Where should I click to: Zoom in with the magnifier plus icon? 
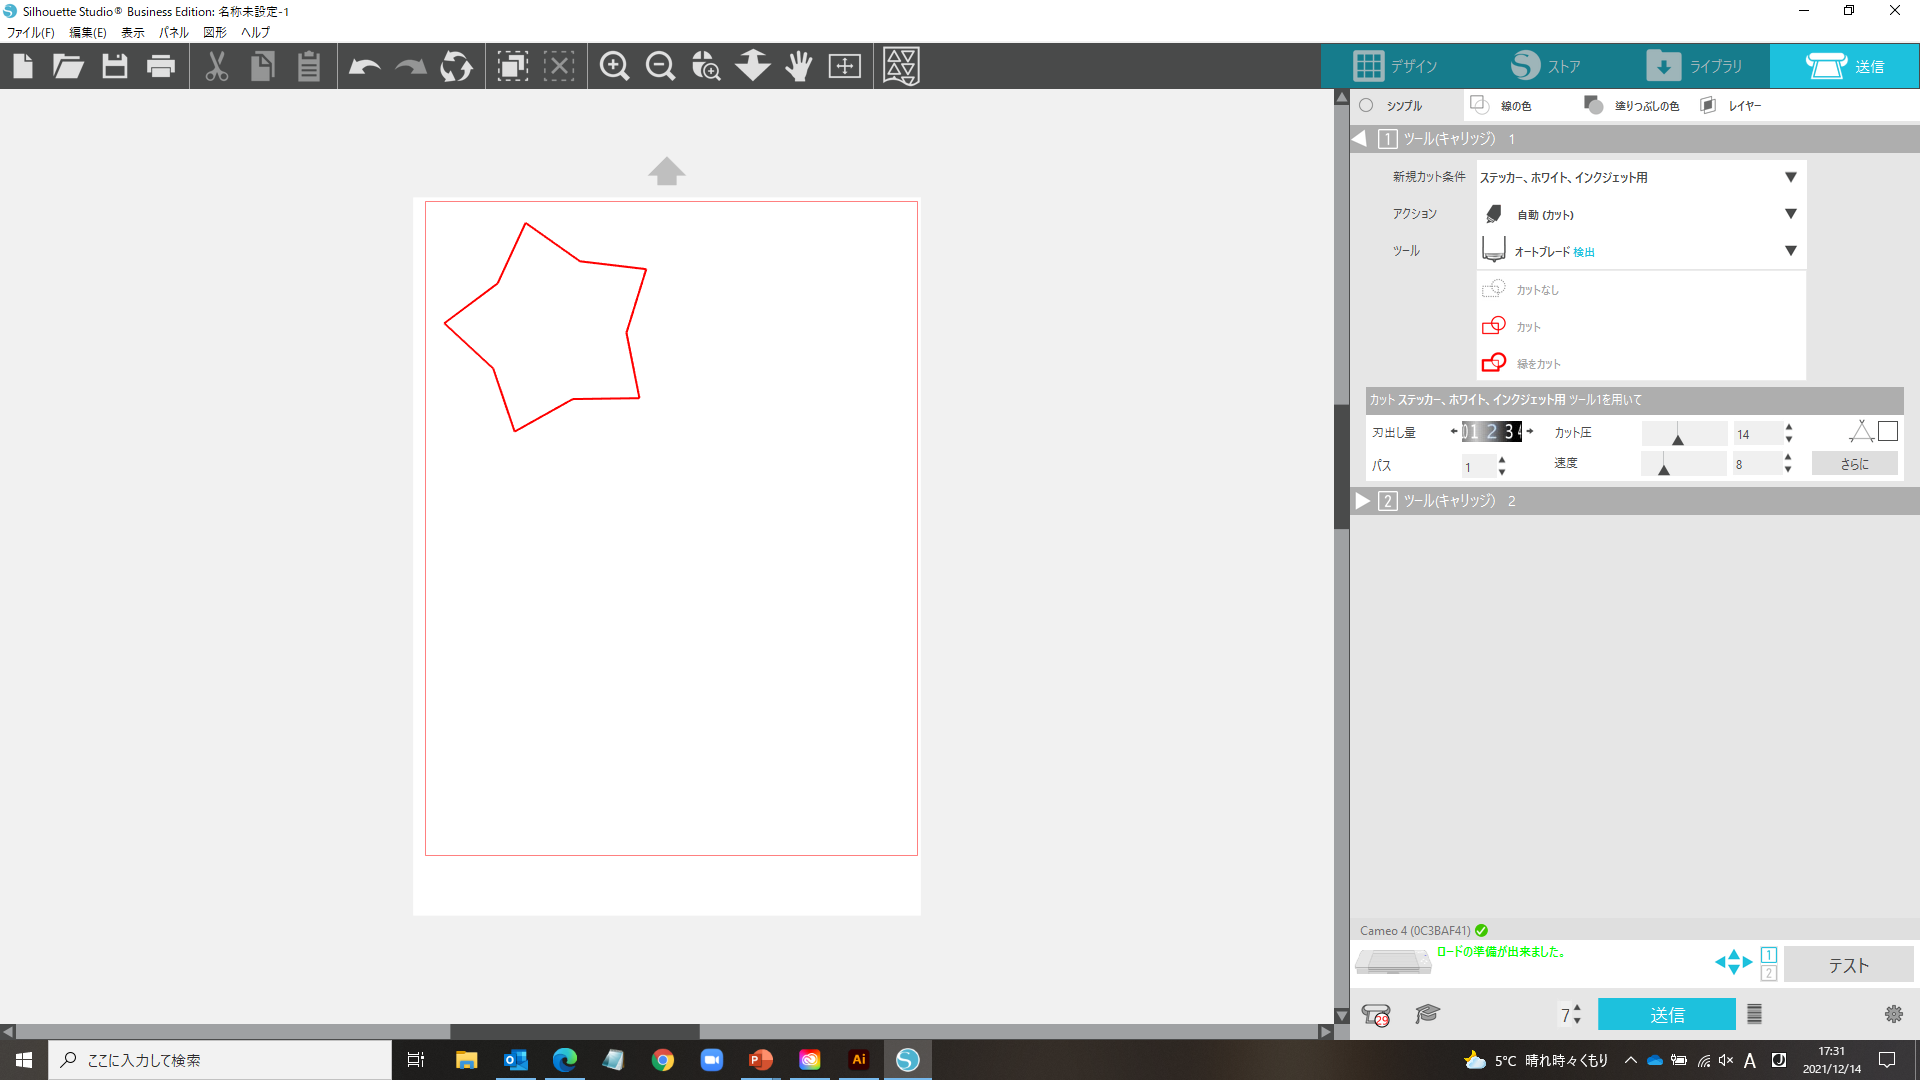pos(614,66)
